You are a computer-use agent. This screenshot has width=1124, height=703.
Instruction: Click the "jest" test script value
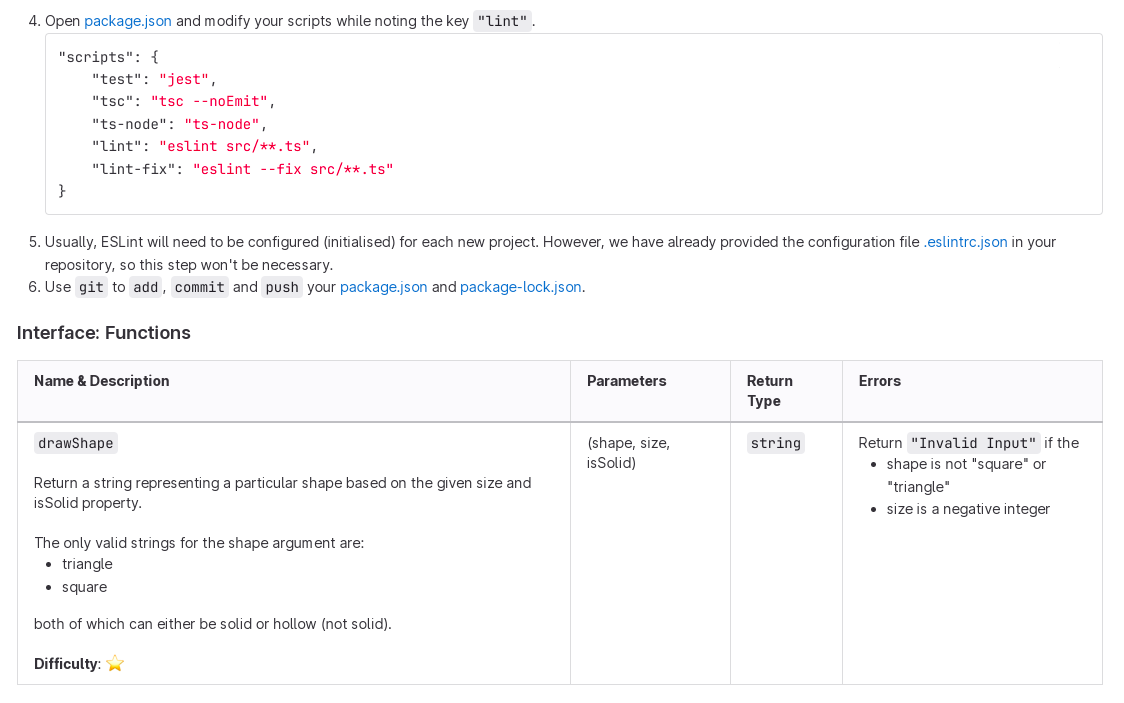pyautogui.click(x=183, y=79)
